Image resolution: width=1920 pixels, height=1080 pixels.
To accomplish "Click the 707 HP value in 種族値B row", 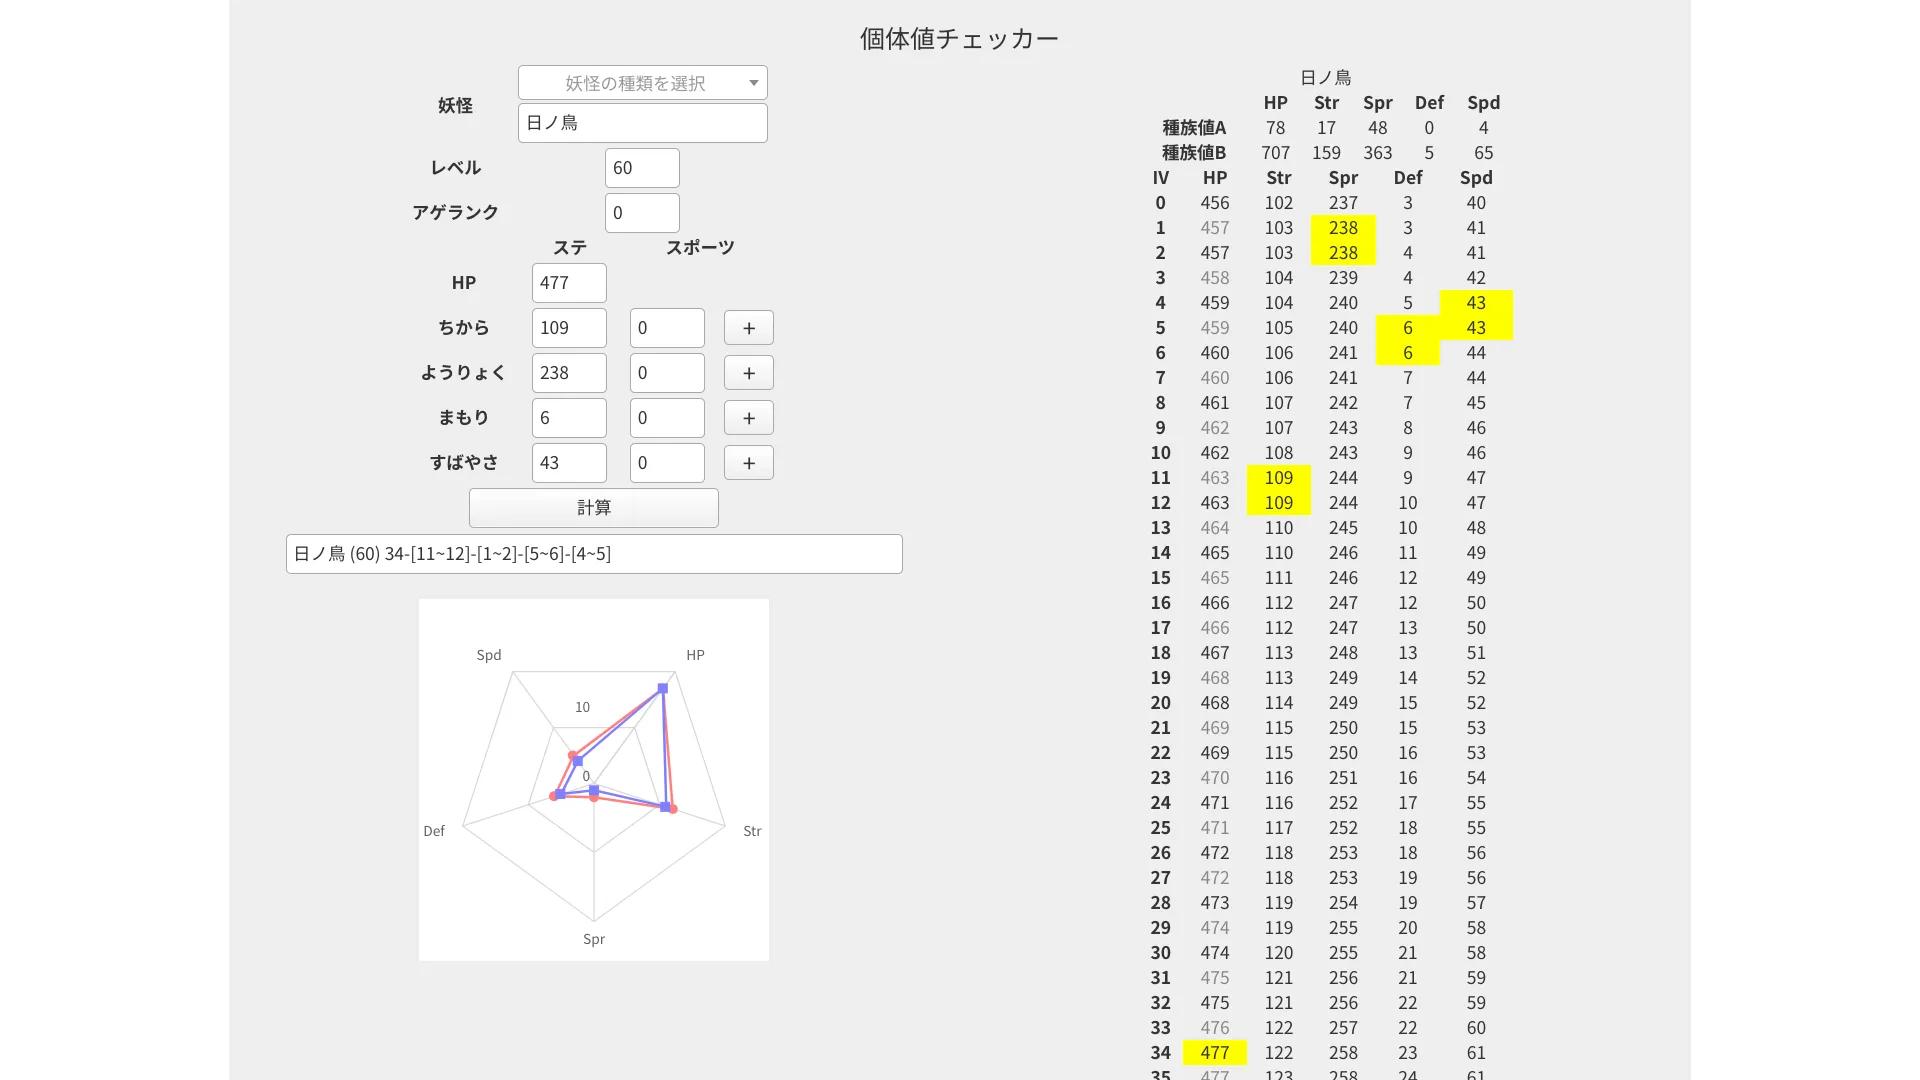I will 1275,153.
